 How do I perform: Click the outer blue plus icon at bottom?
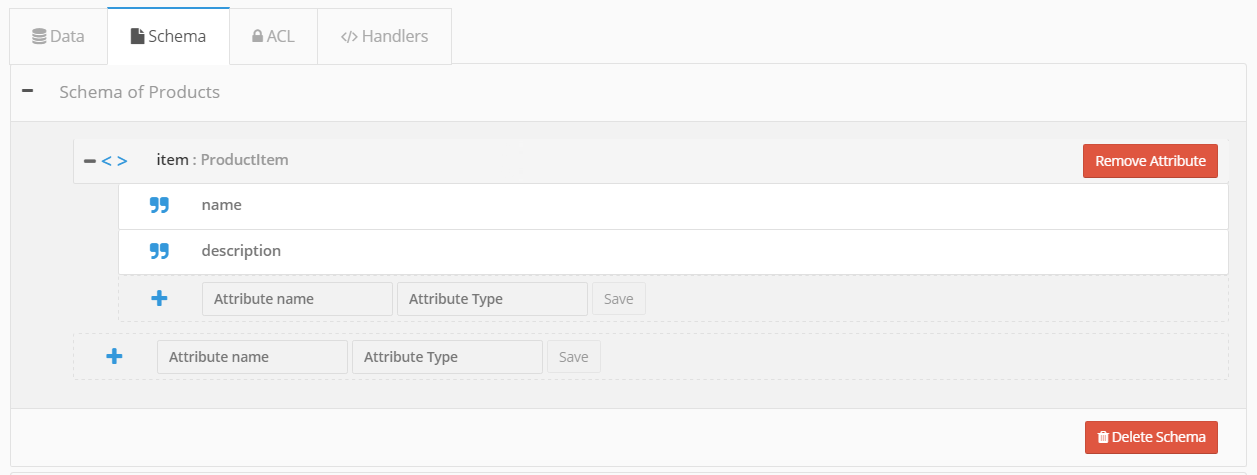click(x=114, y=356)
